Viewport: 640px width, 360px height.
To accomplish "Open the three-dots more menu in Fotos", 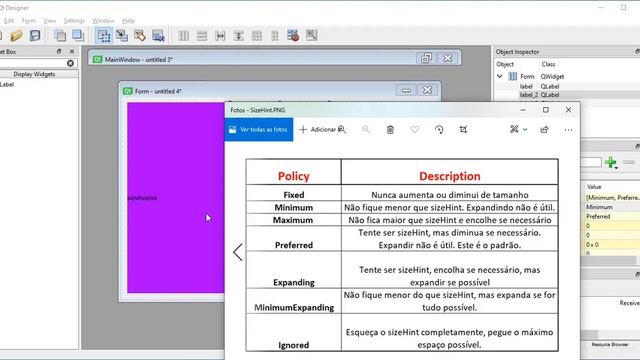I will pos(568,130).
